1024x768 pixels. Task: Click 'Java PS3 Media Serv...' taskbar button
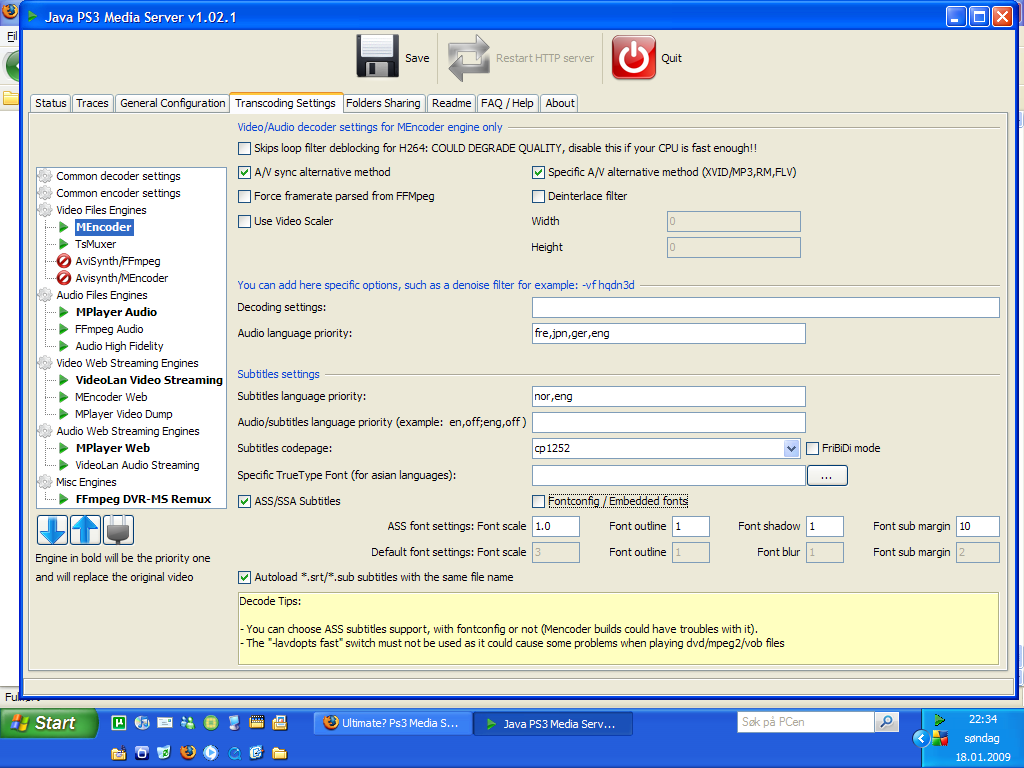point(552,724)
